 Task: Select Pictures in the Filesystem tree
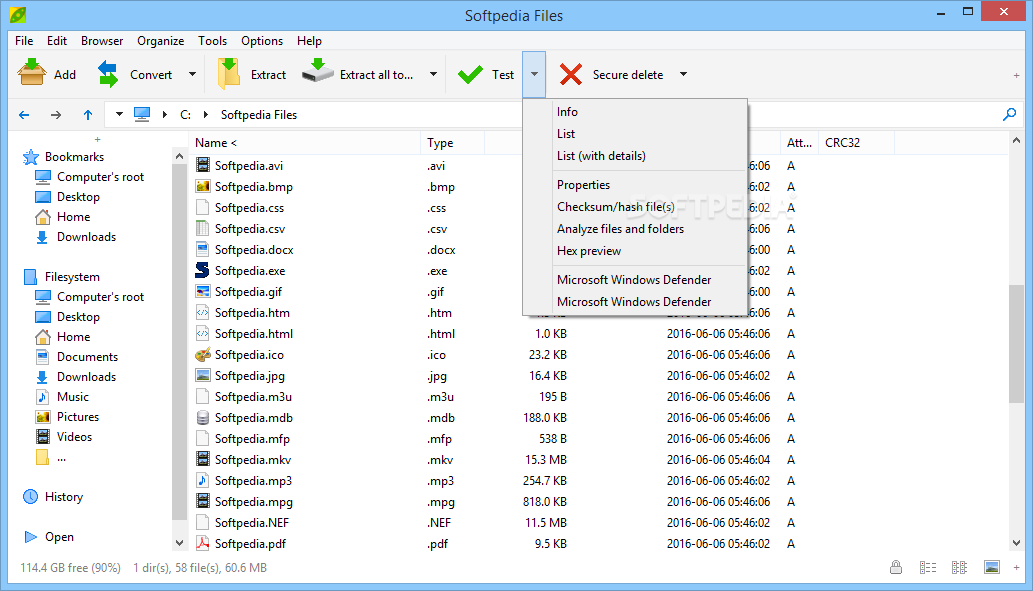click(78, 417)
